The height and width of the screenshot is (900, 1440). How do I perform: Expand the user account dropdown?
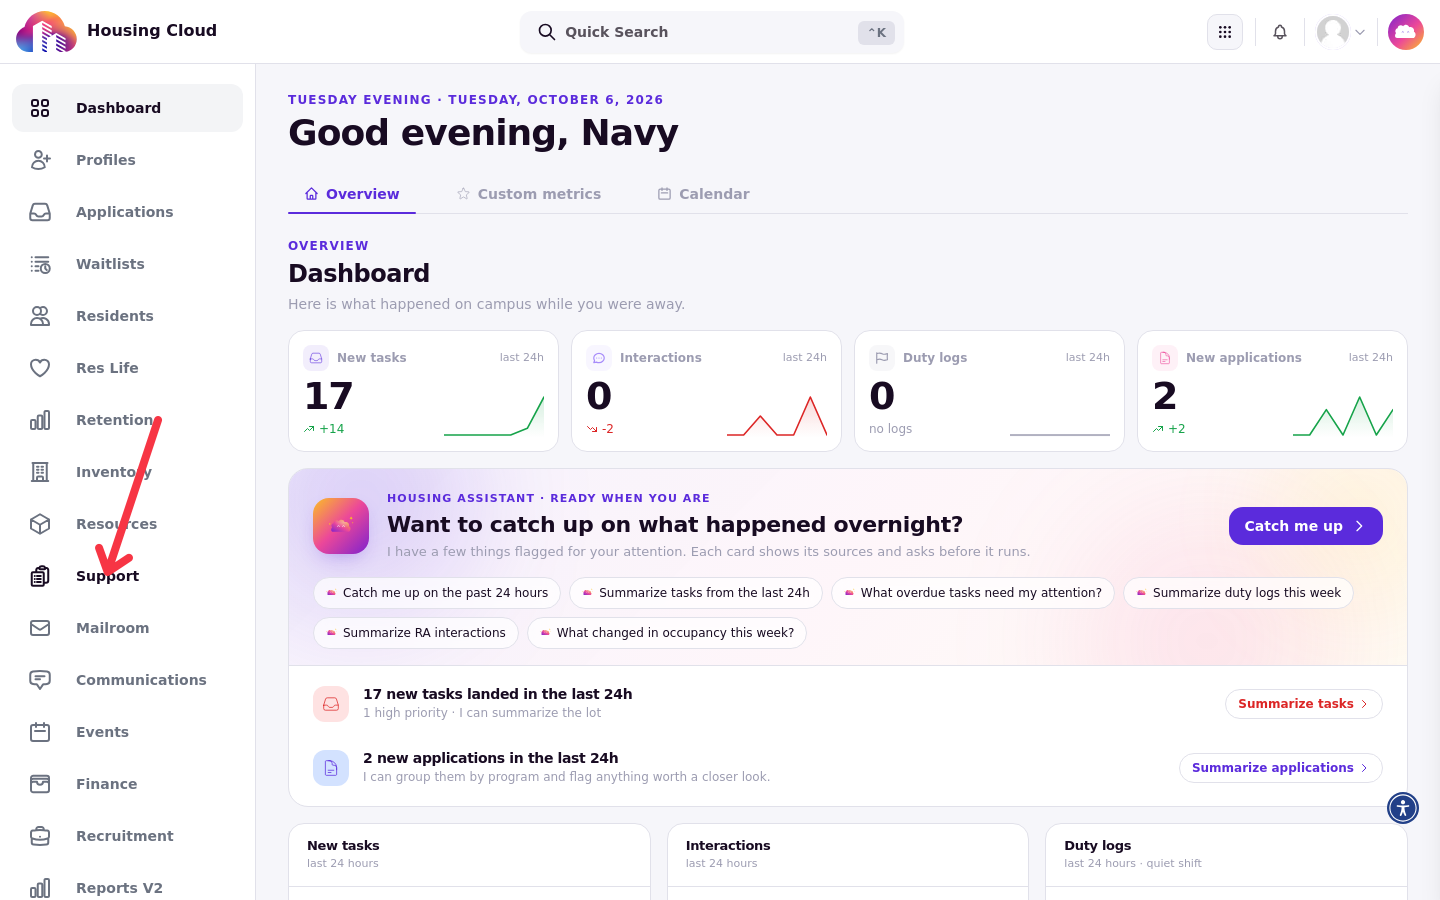pos(1341,32)
